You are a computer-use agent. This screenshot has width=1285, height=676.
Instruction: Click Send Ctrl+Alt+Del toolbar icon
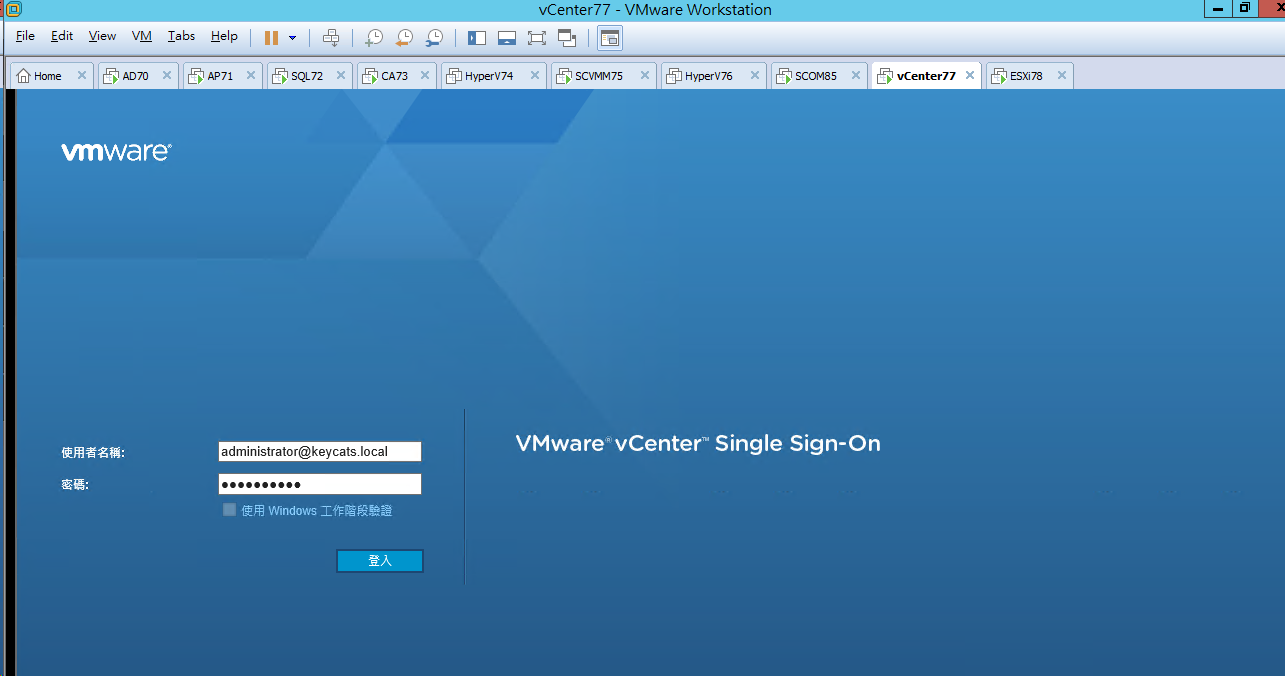pyautogui.click(x=331, y=38)
